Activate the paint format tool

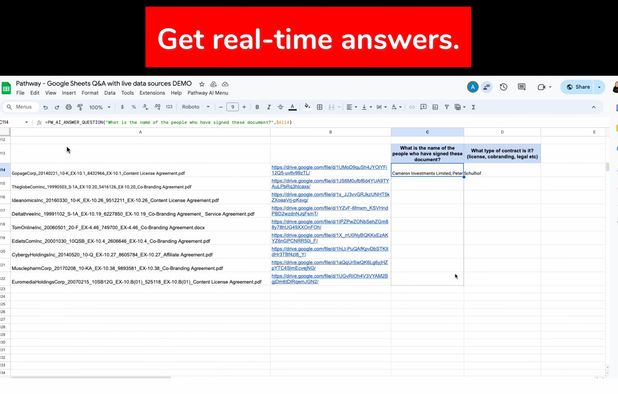click(80, 107)
